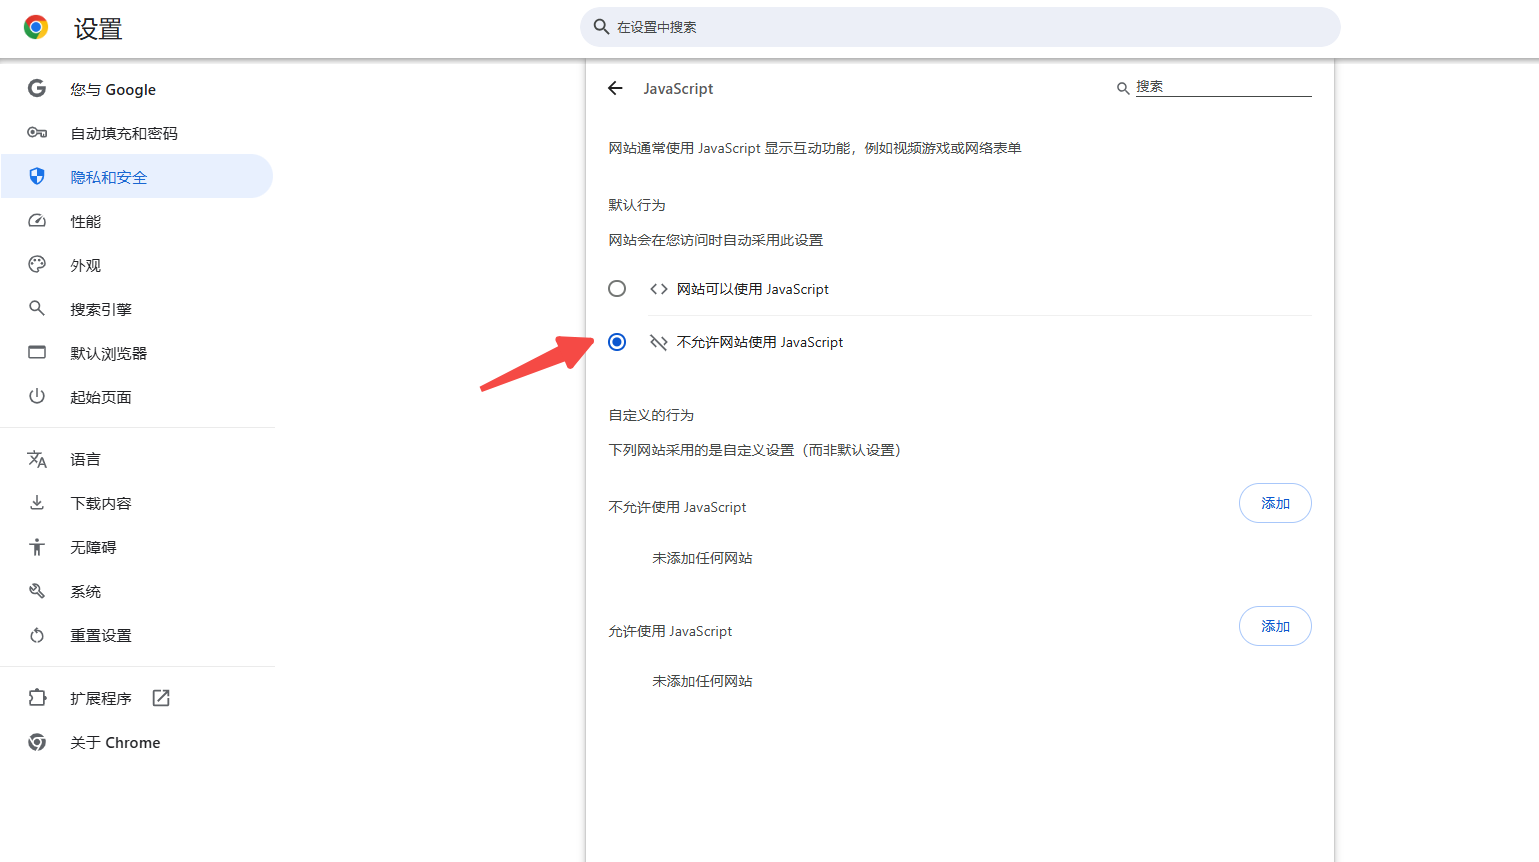Click the JavaScript page heading text

tap(678, 89)
